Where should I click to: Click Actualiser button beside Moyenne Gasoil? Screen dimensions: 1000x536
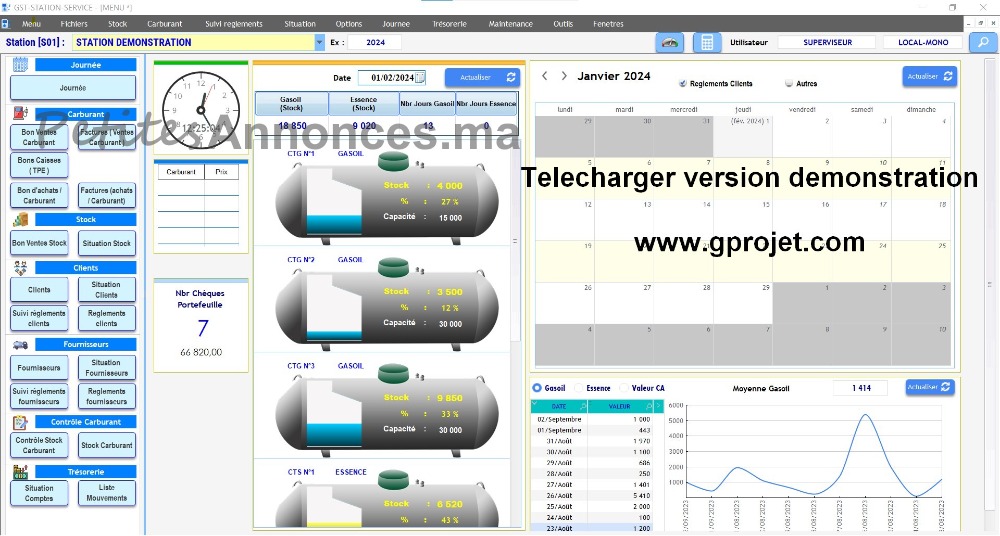pyautogui.click(x=930, y=387)
